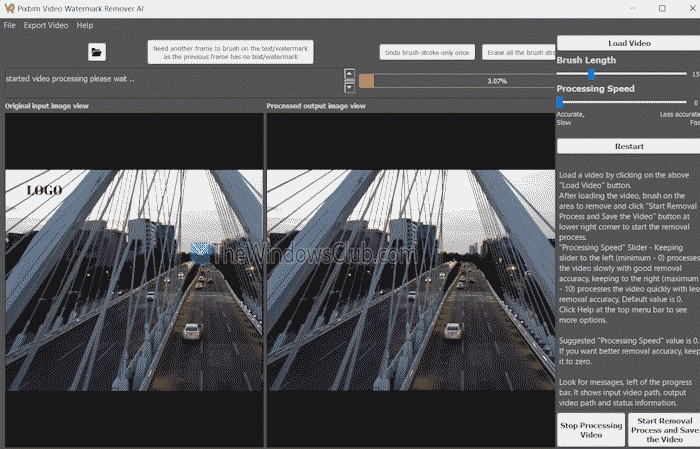
Task: Maximize the application window
Action: click(x=662, y=8)
